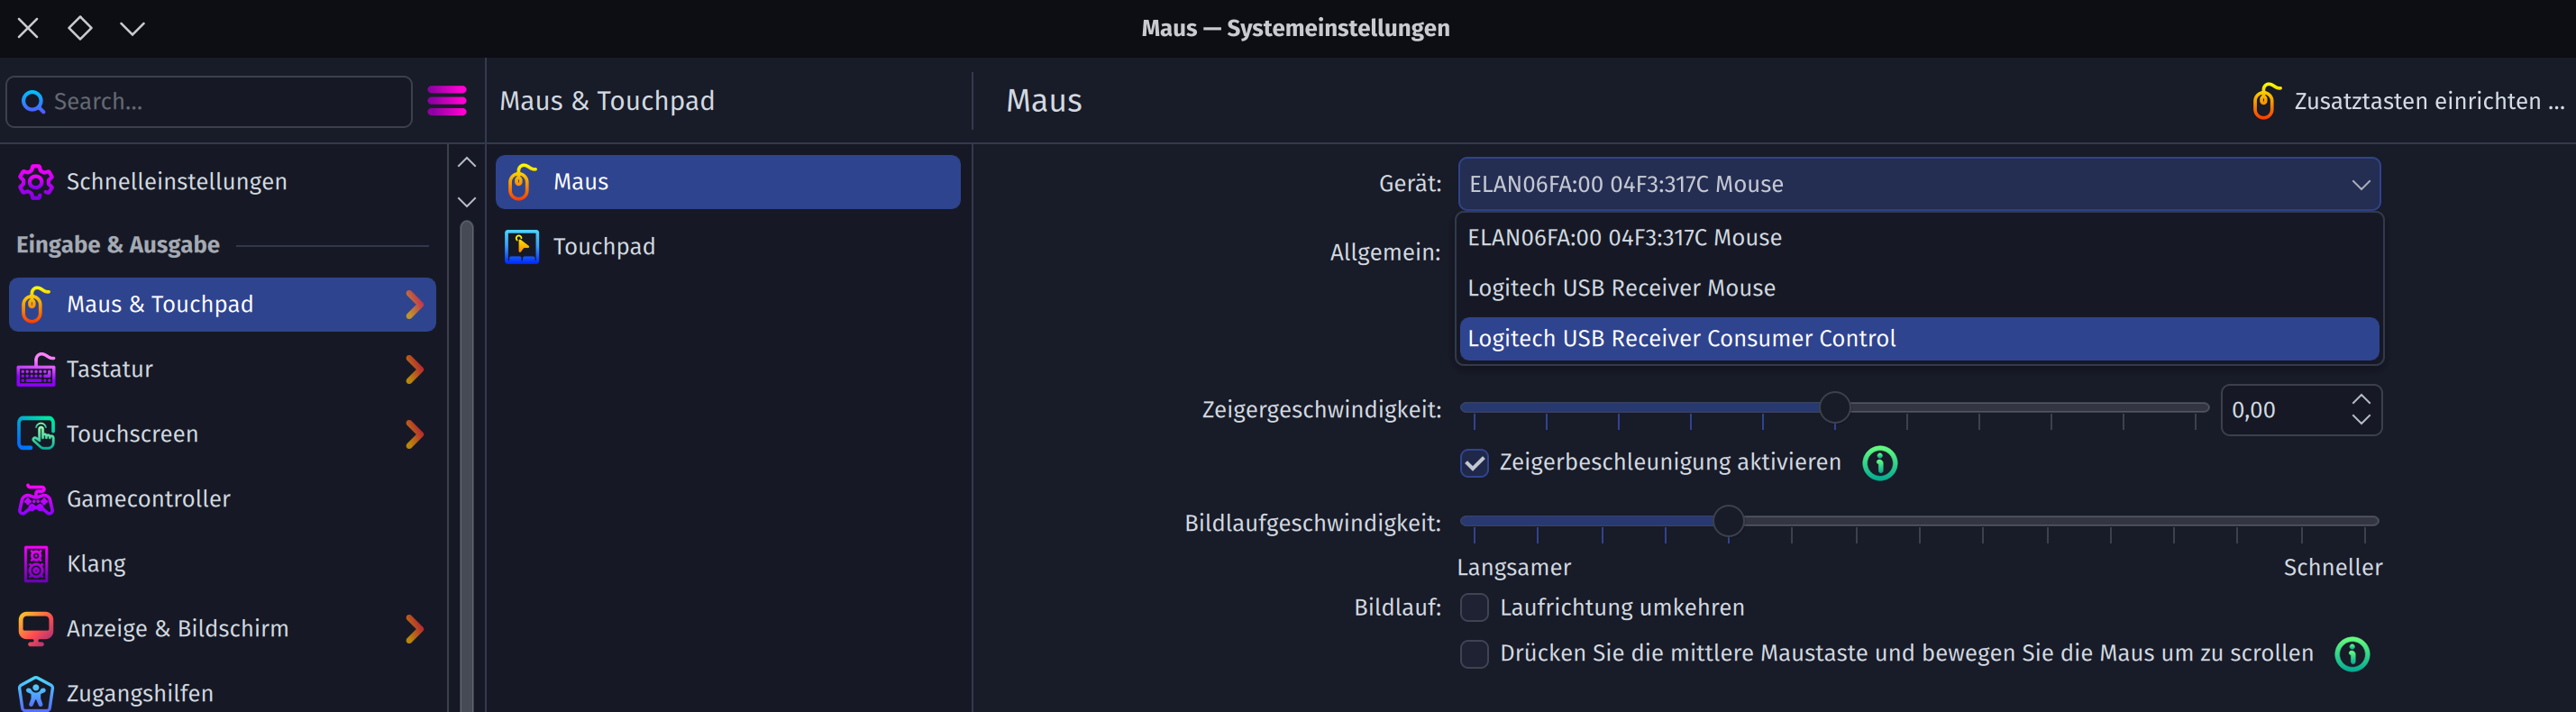Disable Zeigerbeschleunigung aktivieren checkbox

point(1474,463)
